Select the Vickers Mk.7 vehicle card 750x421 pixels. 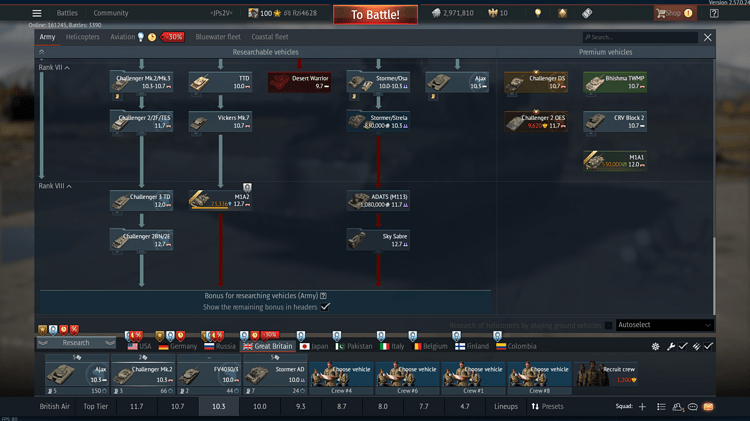[x=221, y=122]
